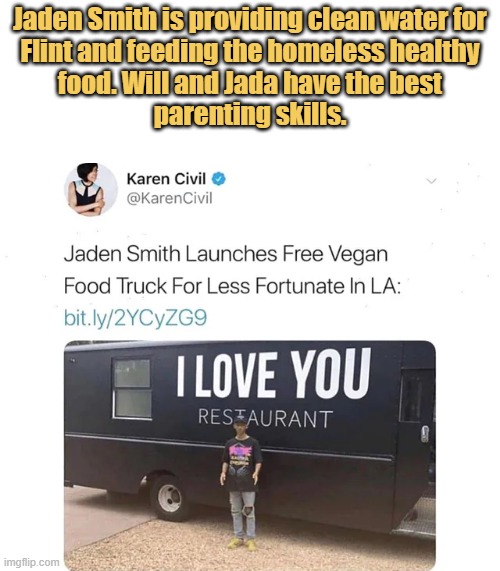Viewport: 500px width, 571px height.
Task: Click the I LOVE YOU truck lettering
Action: (273, 374)
